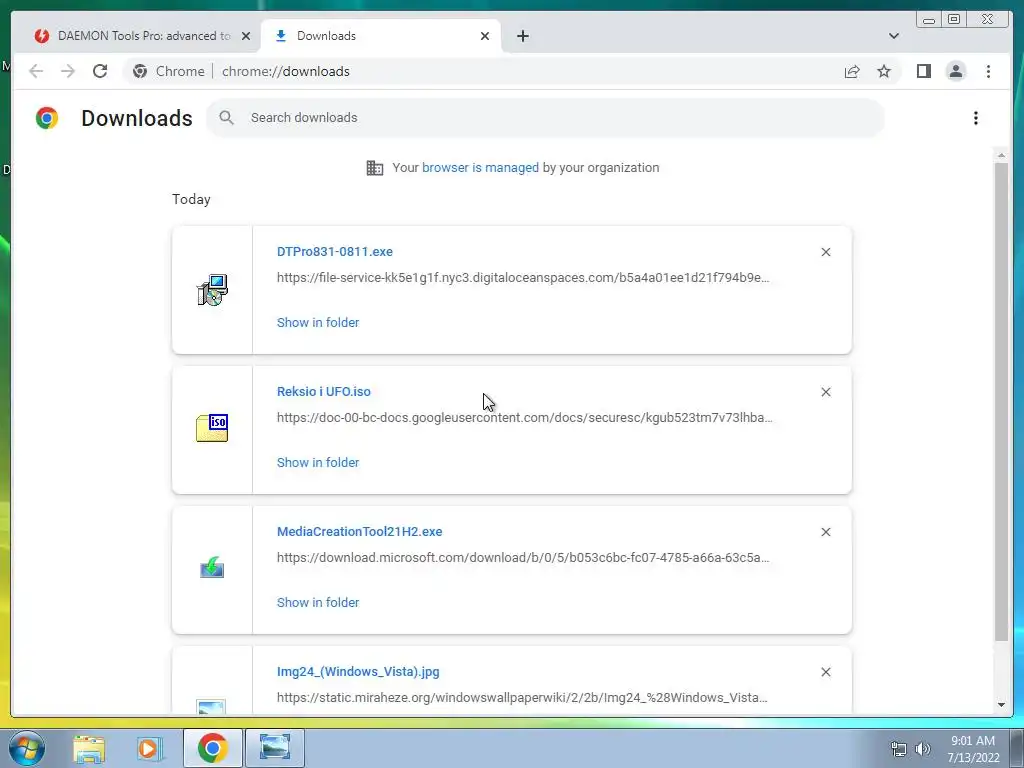
Task: Click the scrollbar down arrow
Action: point(1001,705)
